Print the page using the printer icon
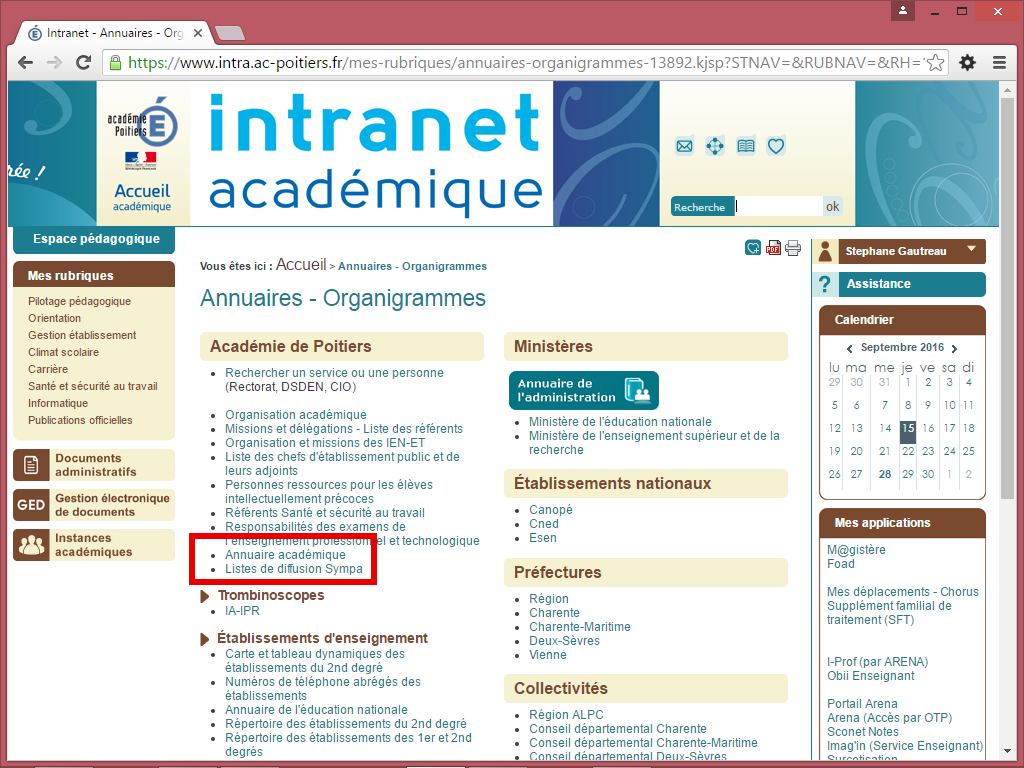 [x=793, y=248]
